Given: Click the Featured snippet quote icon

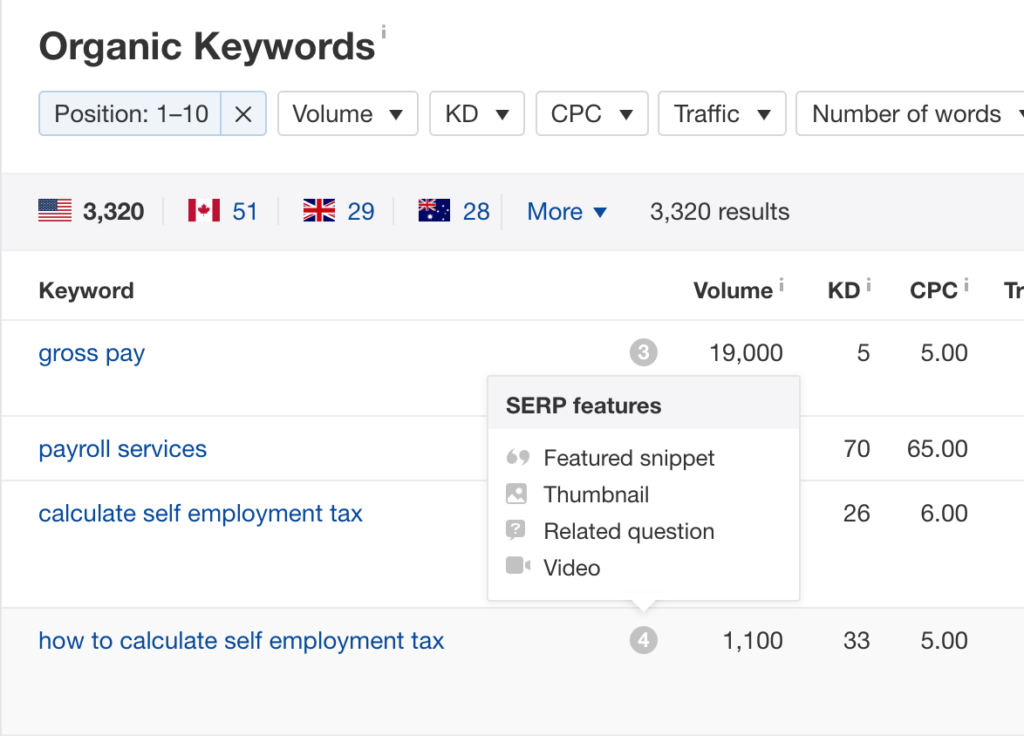Looking at the screenshot, I should click(518, 457).
